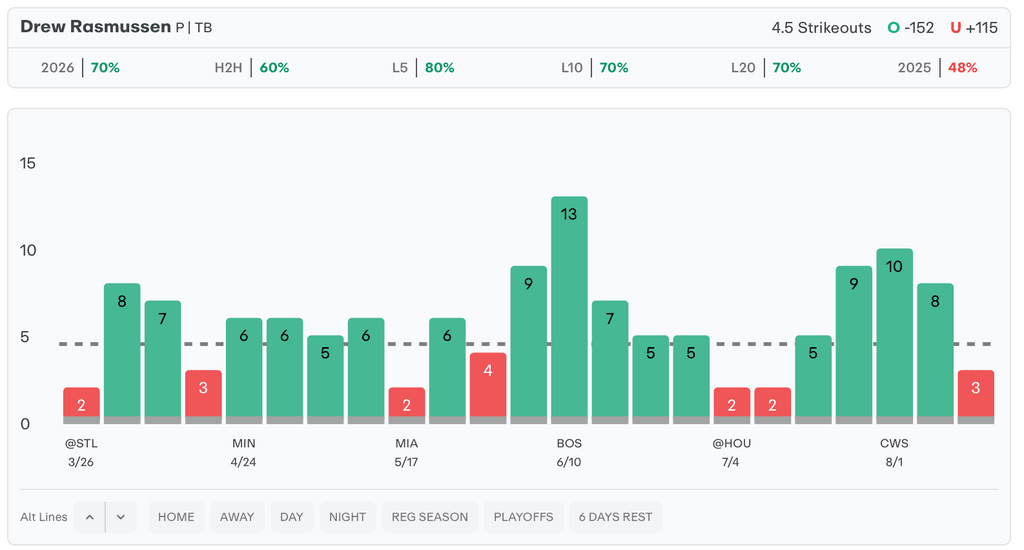Select the 10-strikeout bar for CWS 8/1

pyautogui.click(x=894, y=336)
